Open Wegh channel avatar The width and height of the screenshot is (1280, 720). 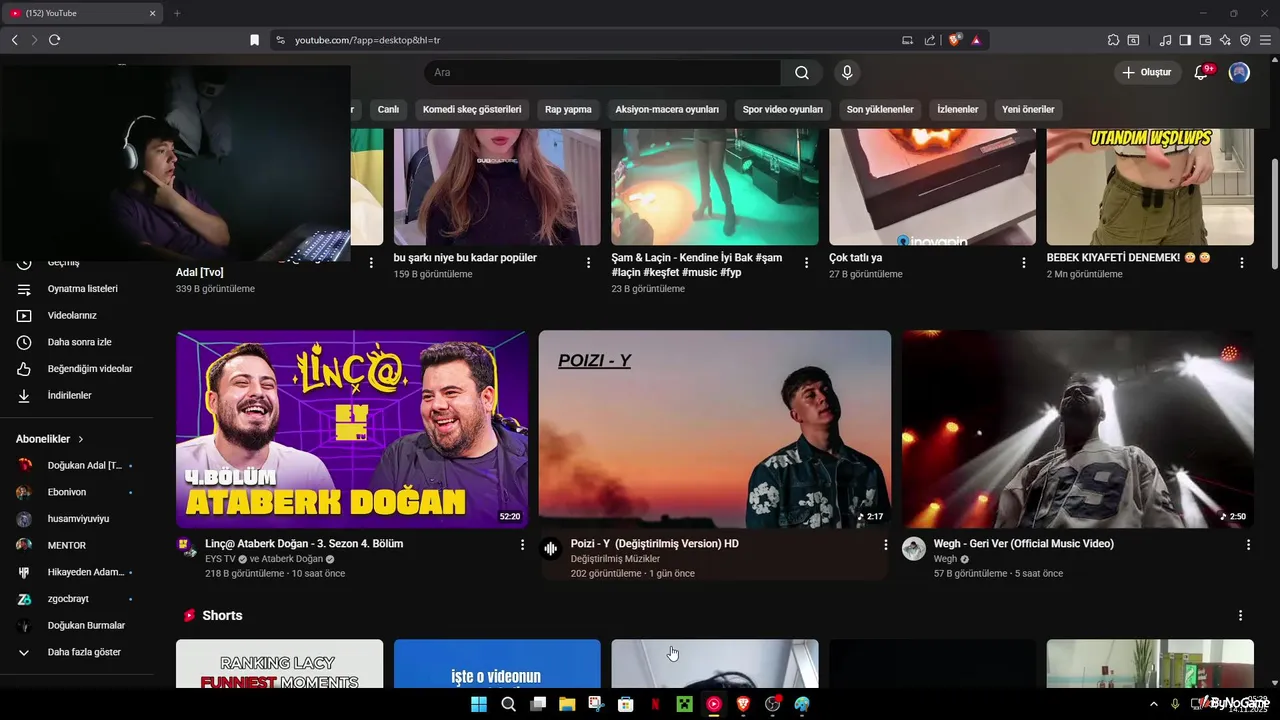[913, 548]
